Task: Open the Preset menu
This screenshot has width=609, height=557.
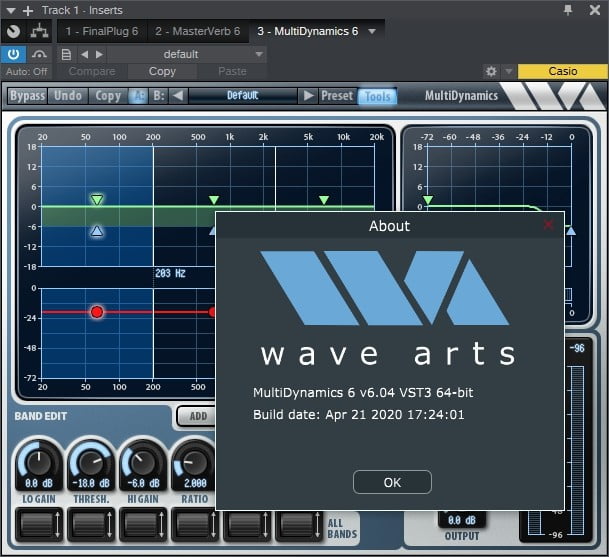Action: [337, 96]
